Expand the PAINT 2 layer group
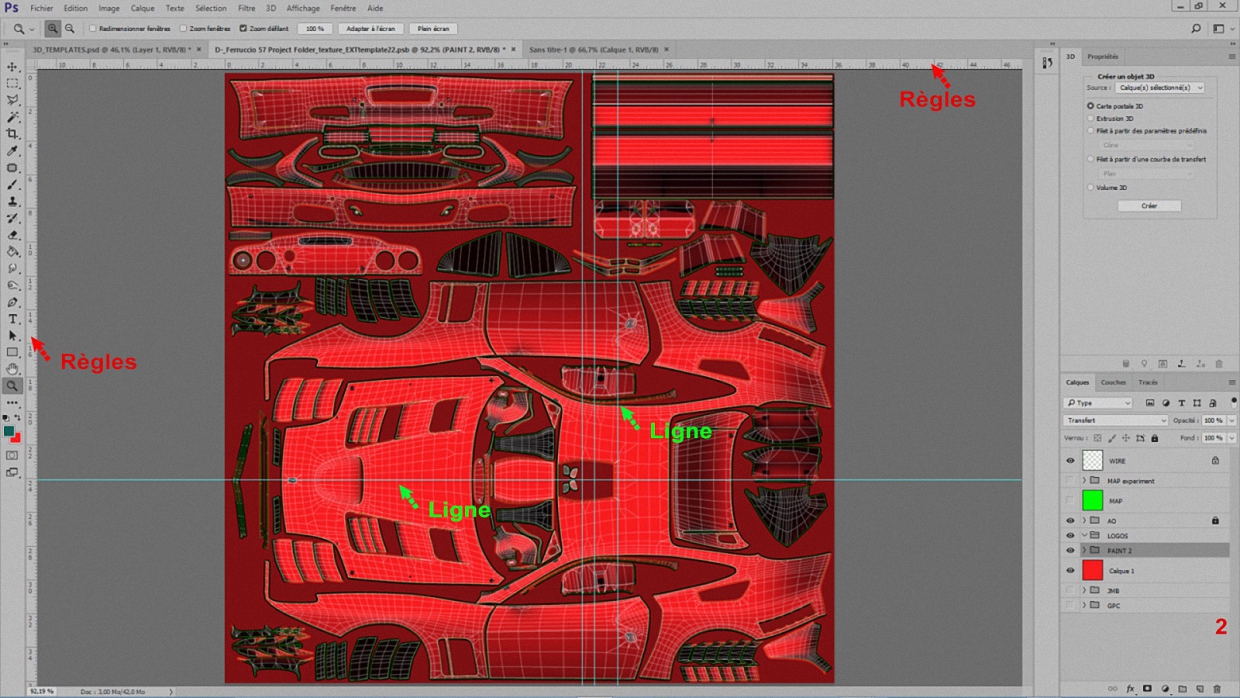This screenshot has width=1240, height=698. pos(1084,551)
